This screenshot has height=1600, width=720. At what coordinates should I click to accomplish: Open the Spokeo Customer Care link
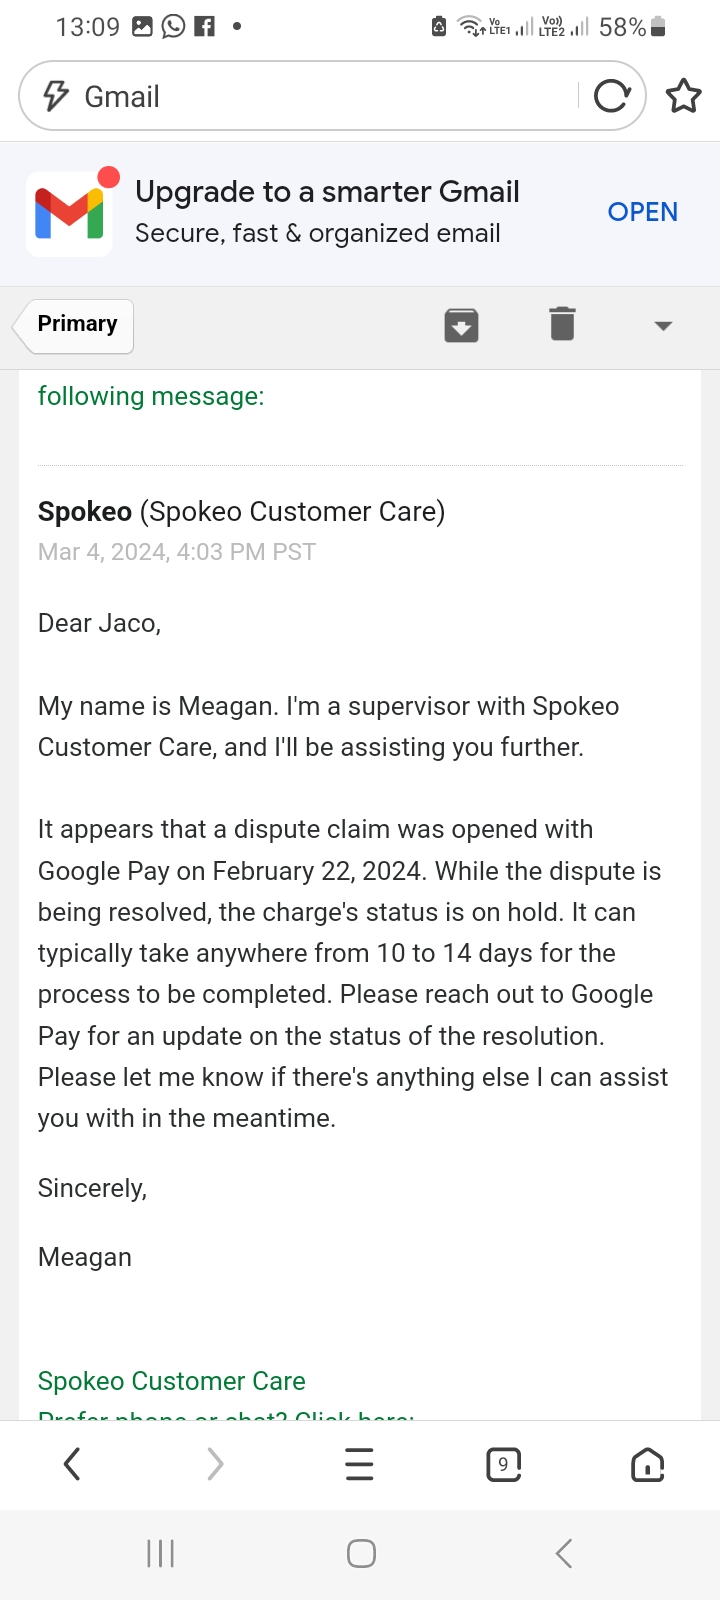pos(172,1381)
